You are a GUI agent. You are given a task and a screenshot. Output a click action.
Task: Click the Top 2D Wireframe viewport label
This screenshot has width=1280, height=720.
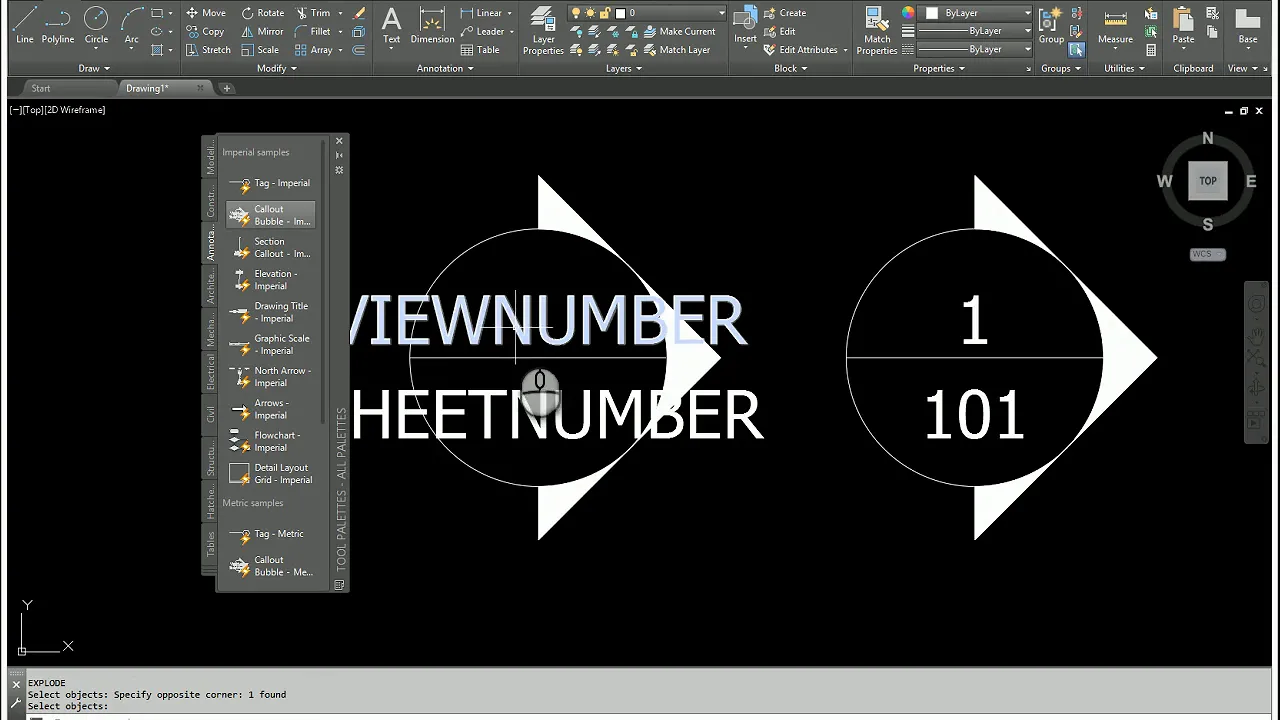click(x=57, y=110)
